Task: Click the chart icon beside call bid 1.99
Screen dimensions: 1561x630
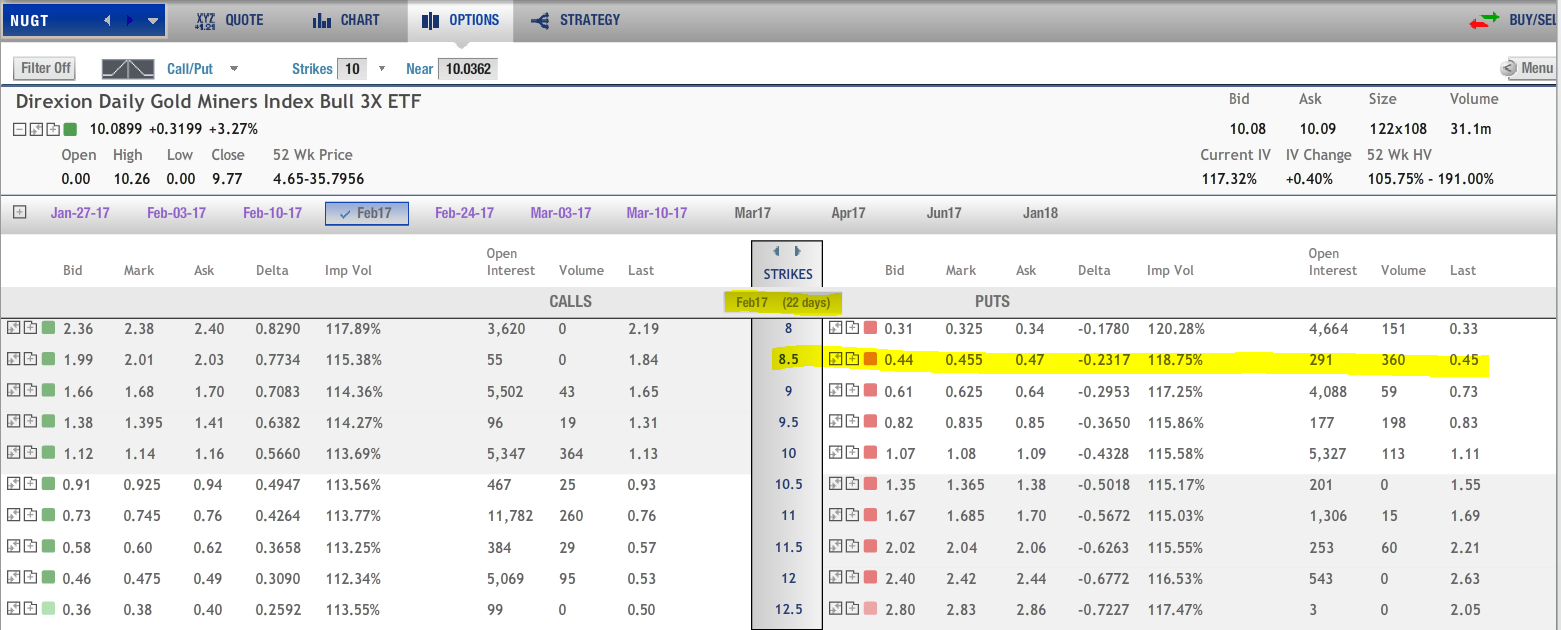Action: (13, 359)
